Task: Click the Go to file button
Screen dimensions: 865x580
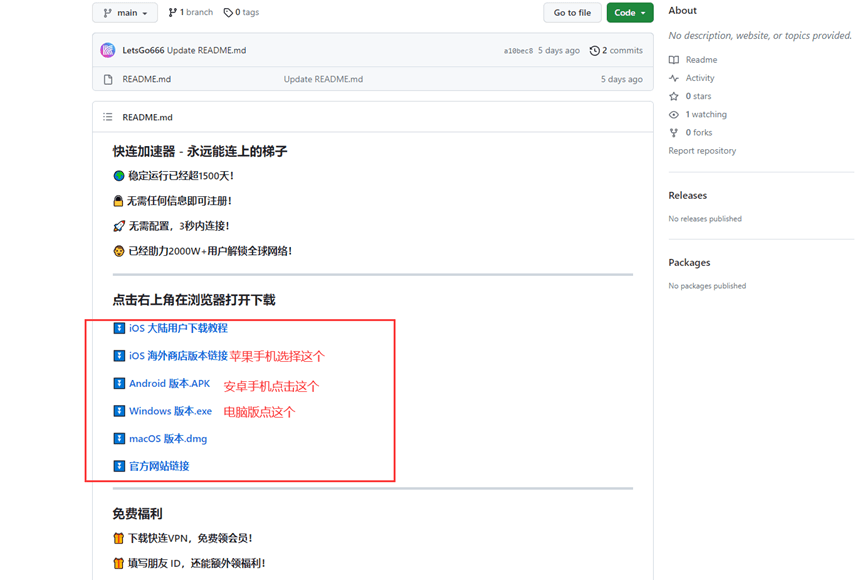Action: [x=572, y=13]
